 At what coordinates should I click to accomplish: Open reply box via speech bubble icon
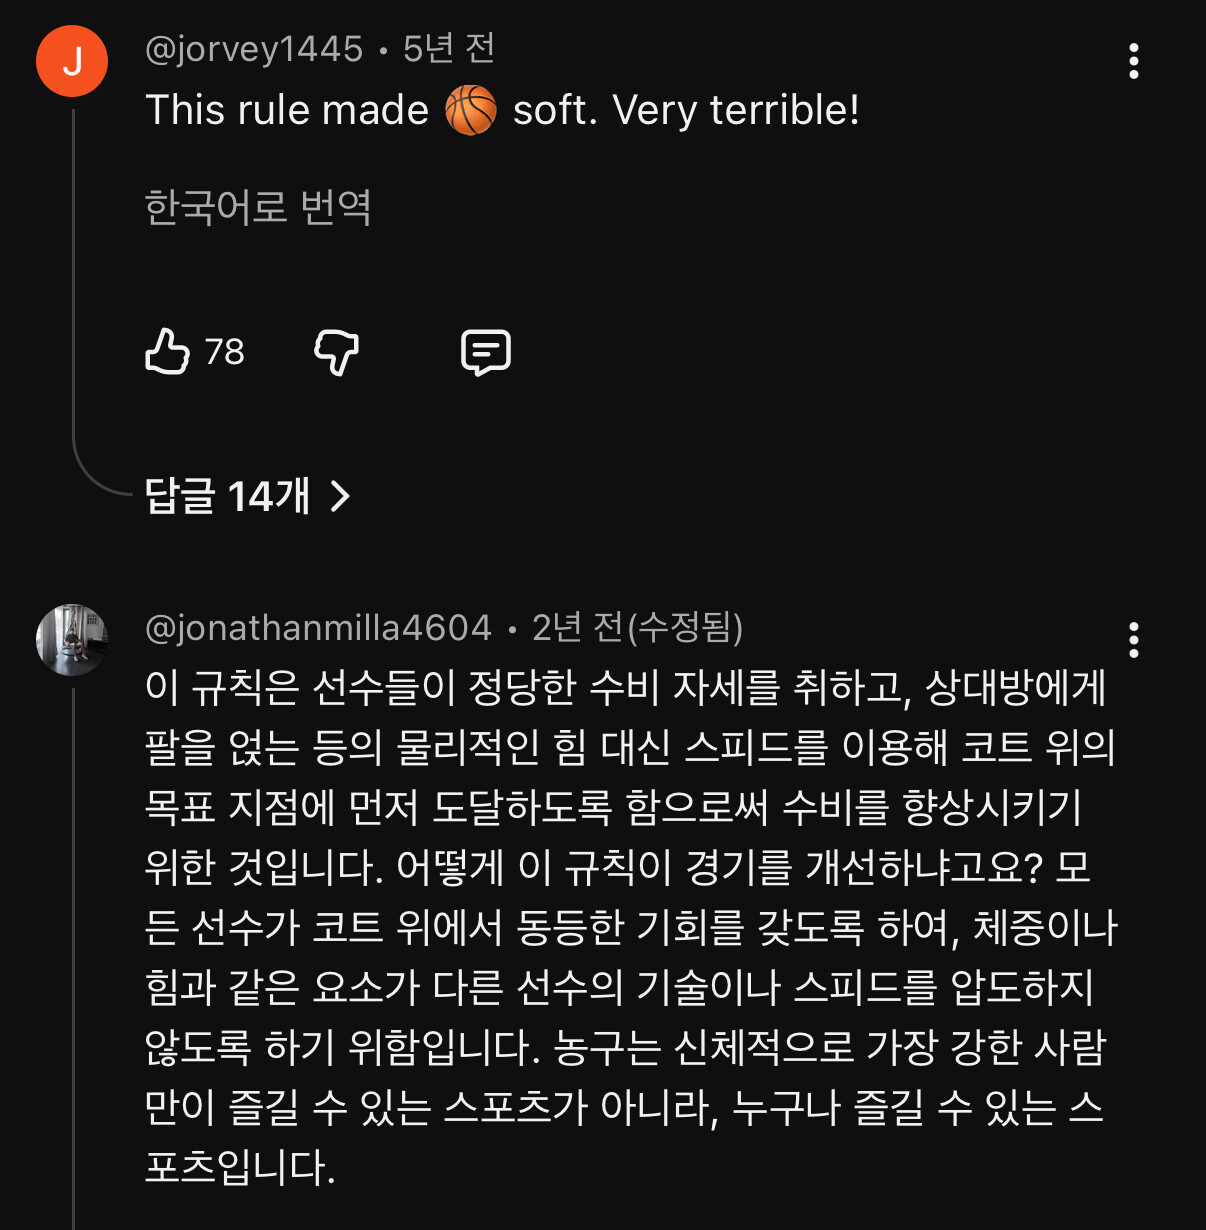coord(486,352)
